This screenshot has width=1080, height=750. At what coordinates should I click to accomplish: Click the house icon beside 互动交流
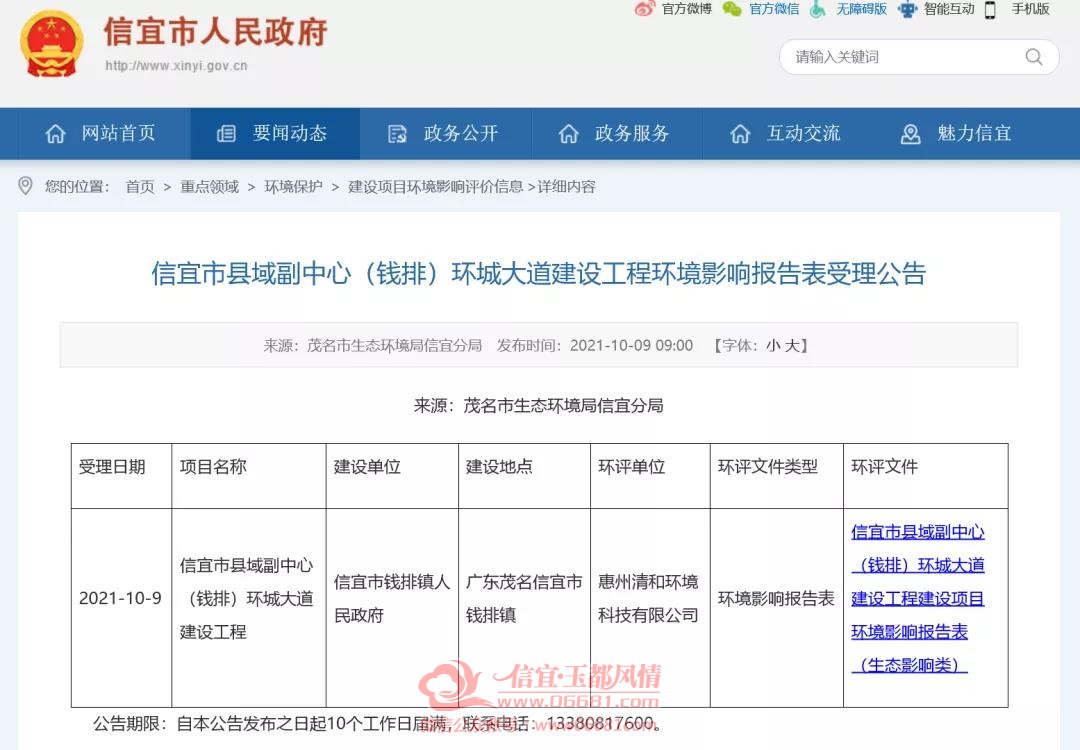pyautogui.click(x=740, y=134)
